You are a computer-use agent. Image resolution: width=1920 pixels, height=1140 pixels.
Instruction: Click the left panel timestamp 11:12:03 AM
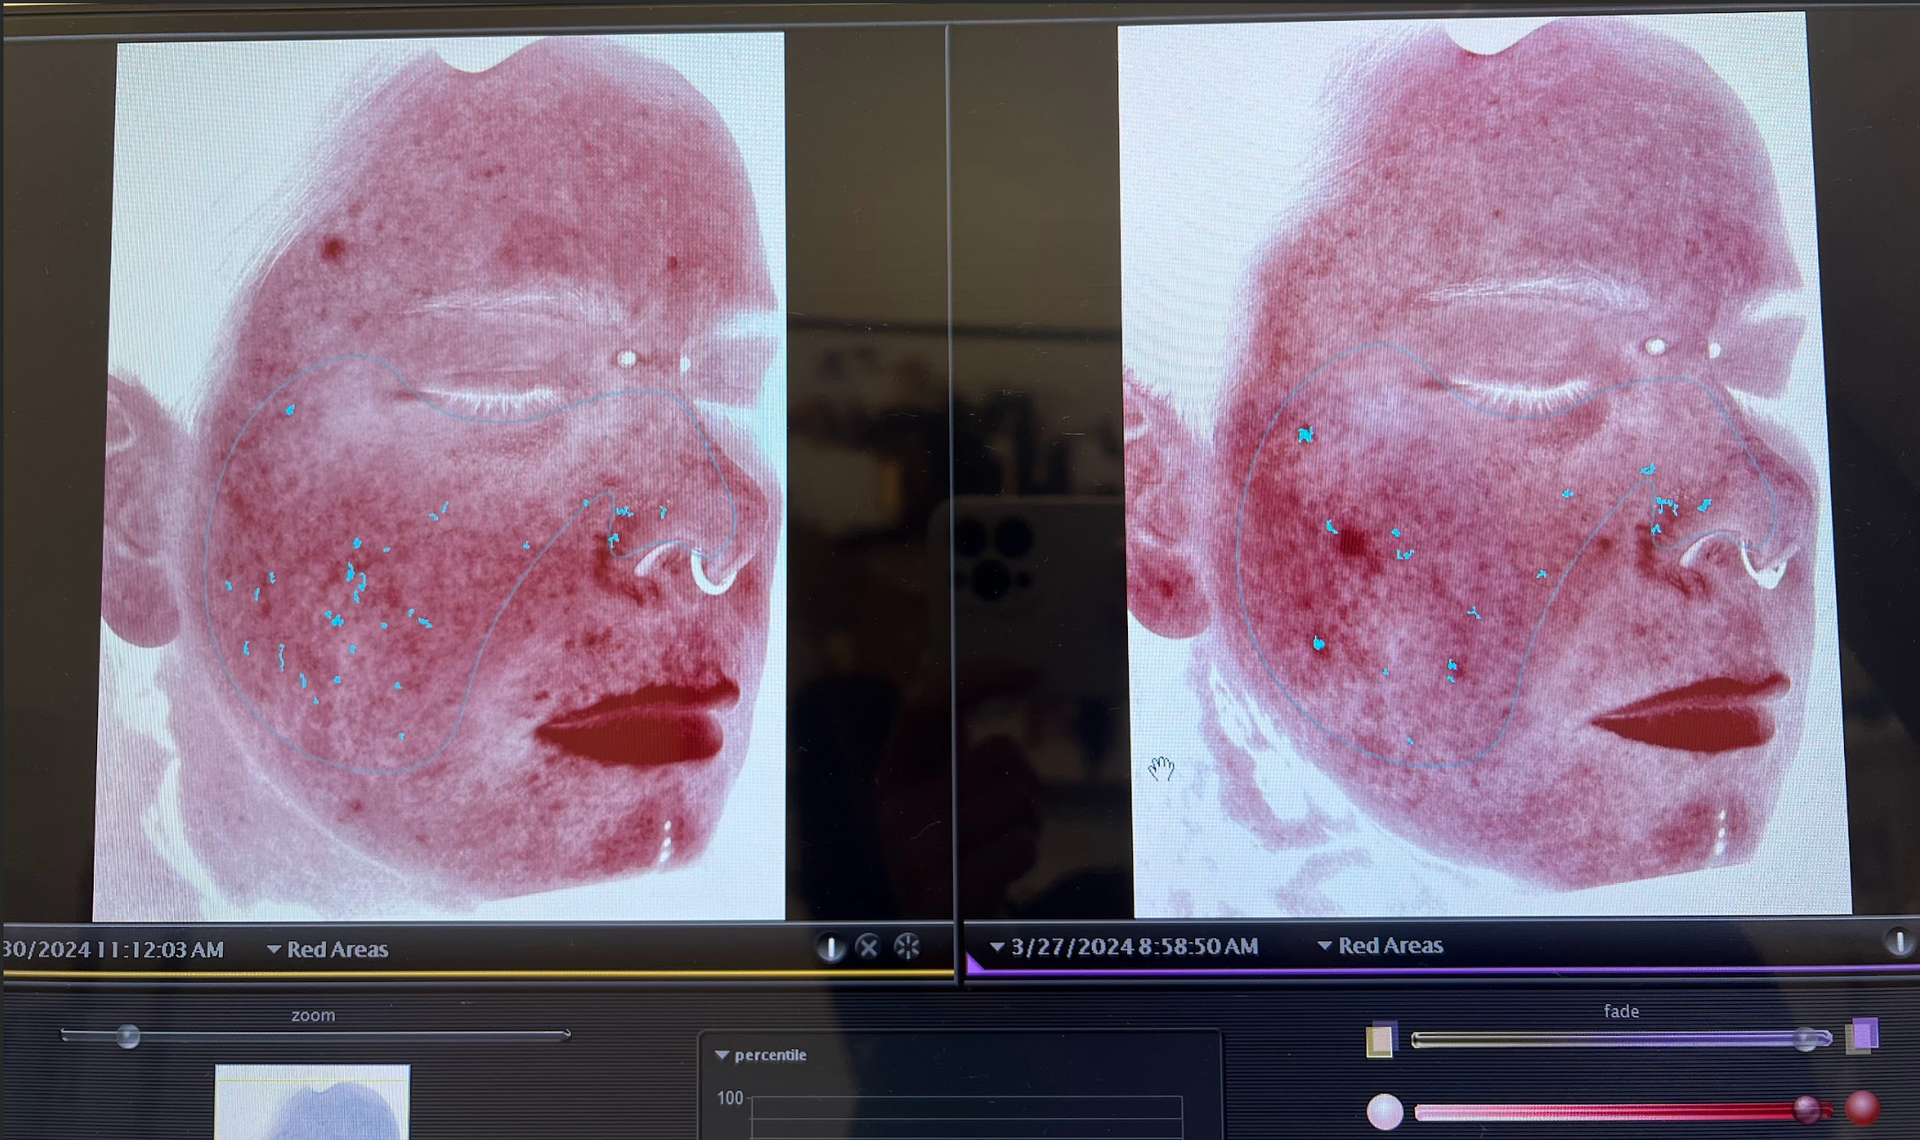coord(160,949)
